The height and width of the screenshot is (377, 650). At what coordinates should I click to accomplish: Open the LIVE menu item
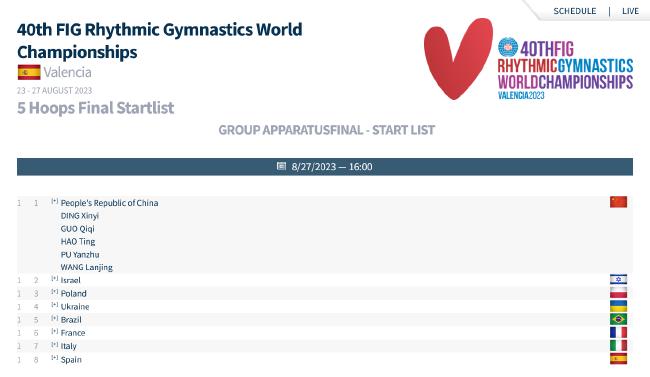(630, 11)
